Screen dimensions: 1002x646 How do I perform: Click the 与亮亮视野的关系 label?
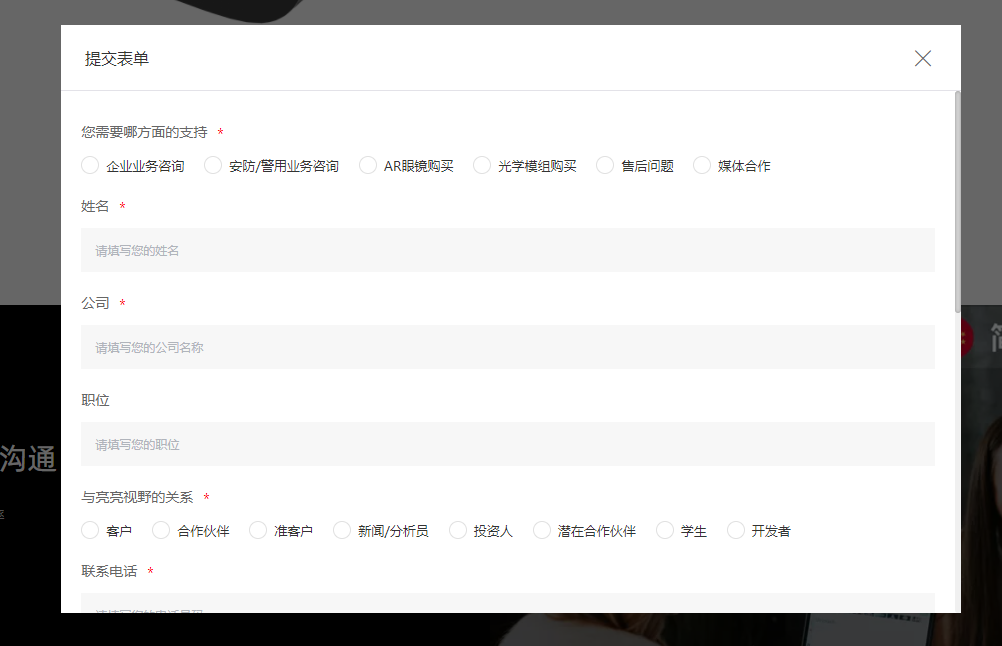137,497
